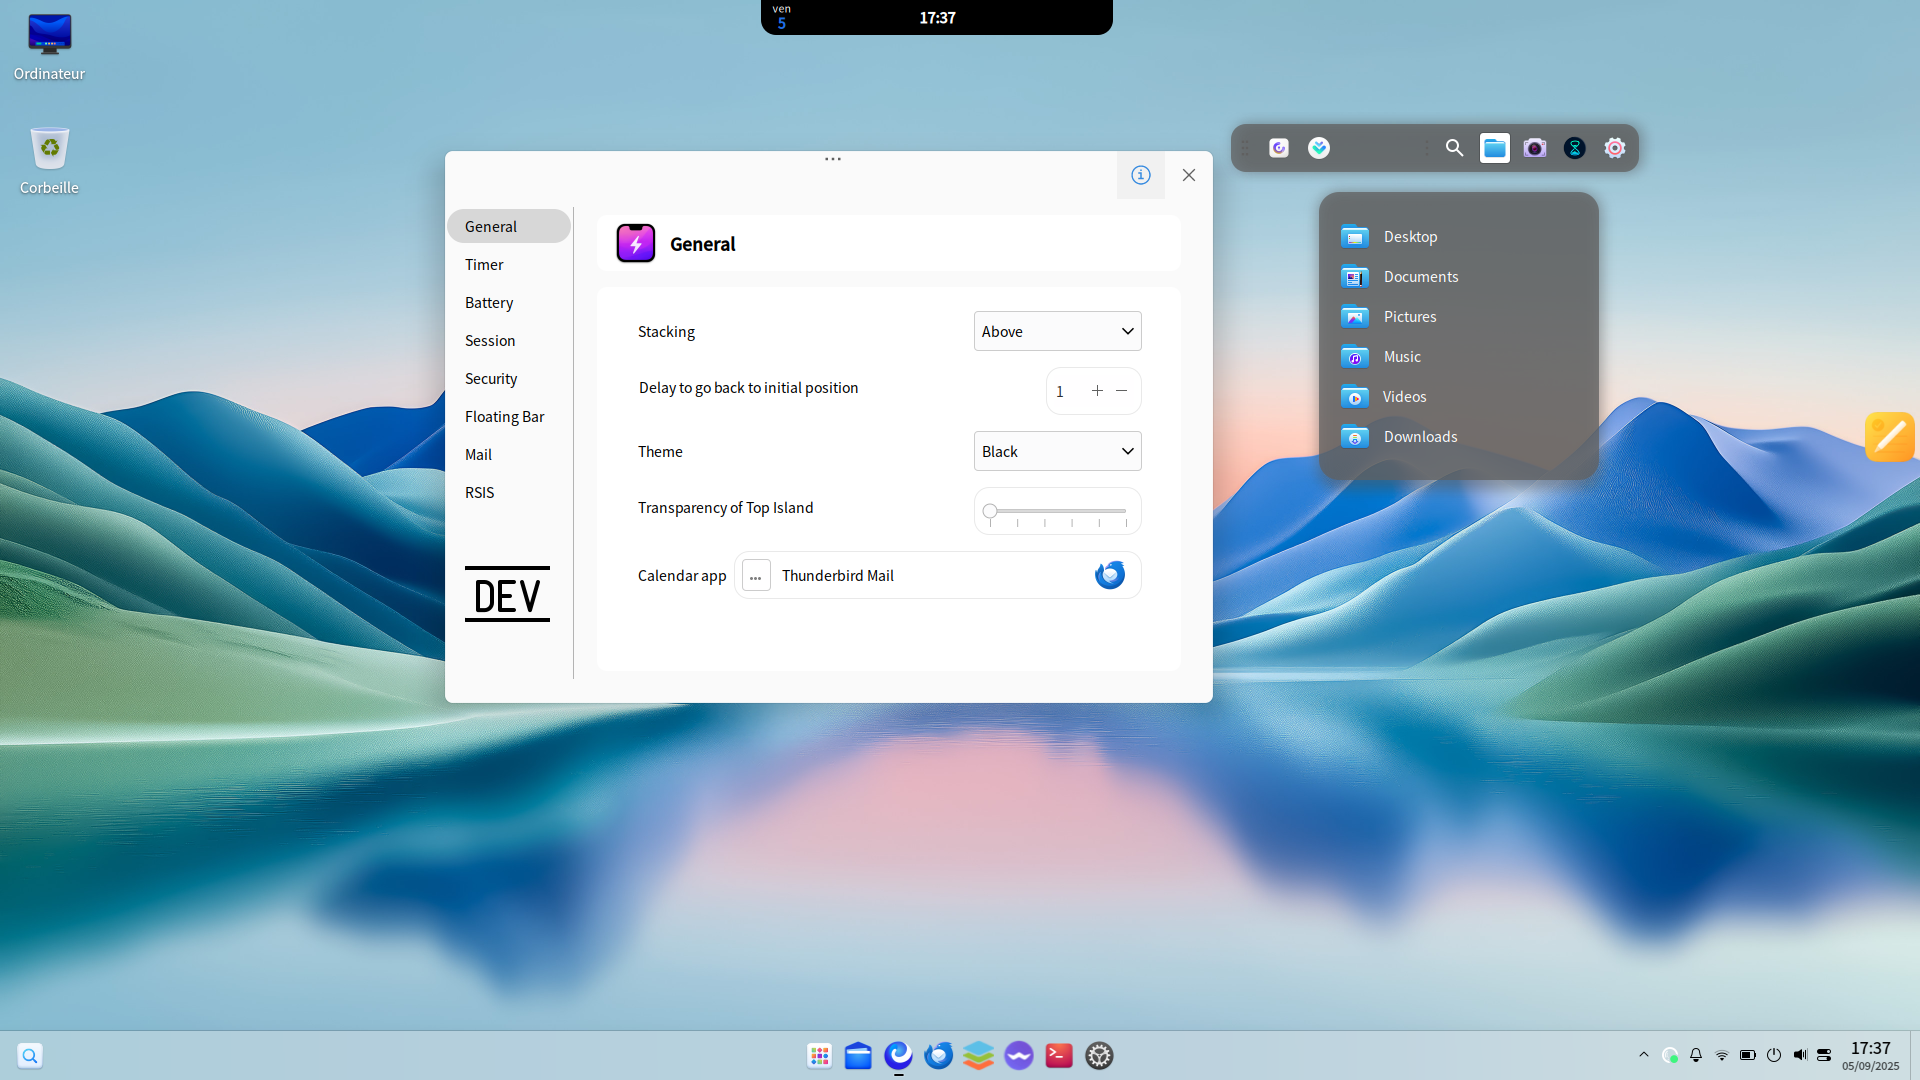Open the Downloads folder in popup list
This screenshot has width=1920, height=1080.
click(1420, 437)
